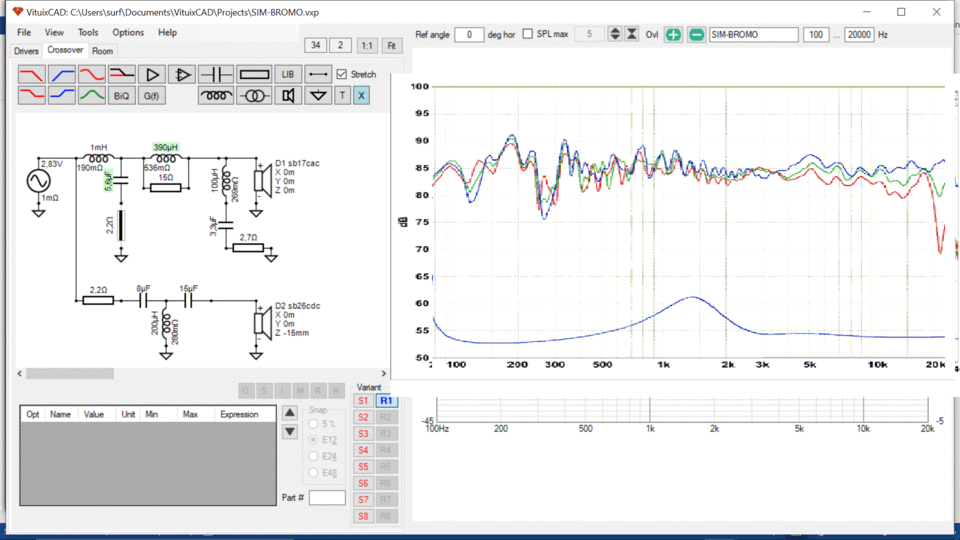Click the Part # input field

pos(327,498)
